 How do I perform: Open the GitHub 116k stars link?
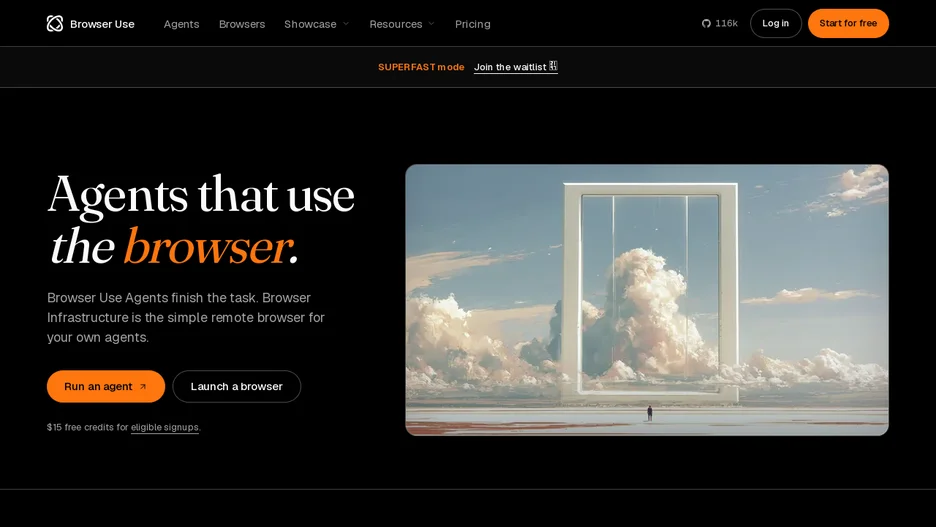coord(719,23)
